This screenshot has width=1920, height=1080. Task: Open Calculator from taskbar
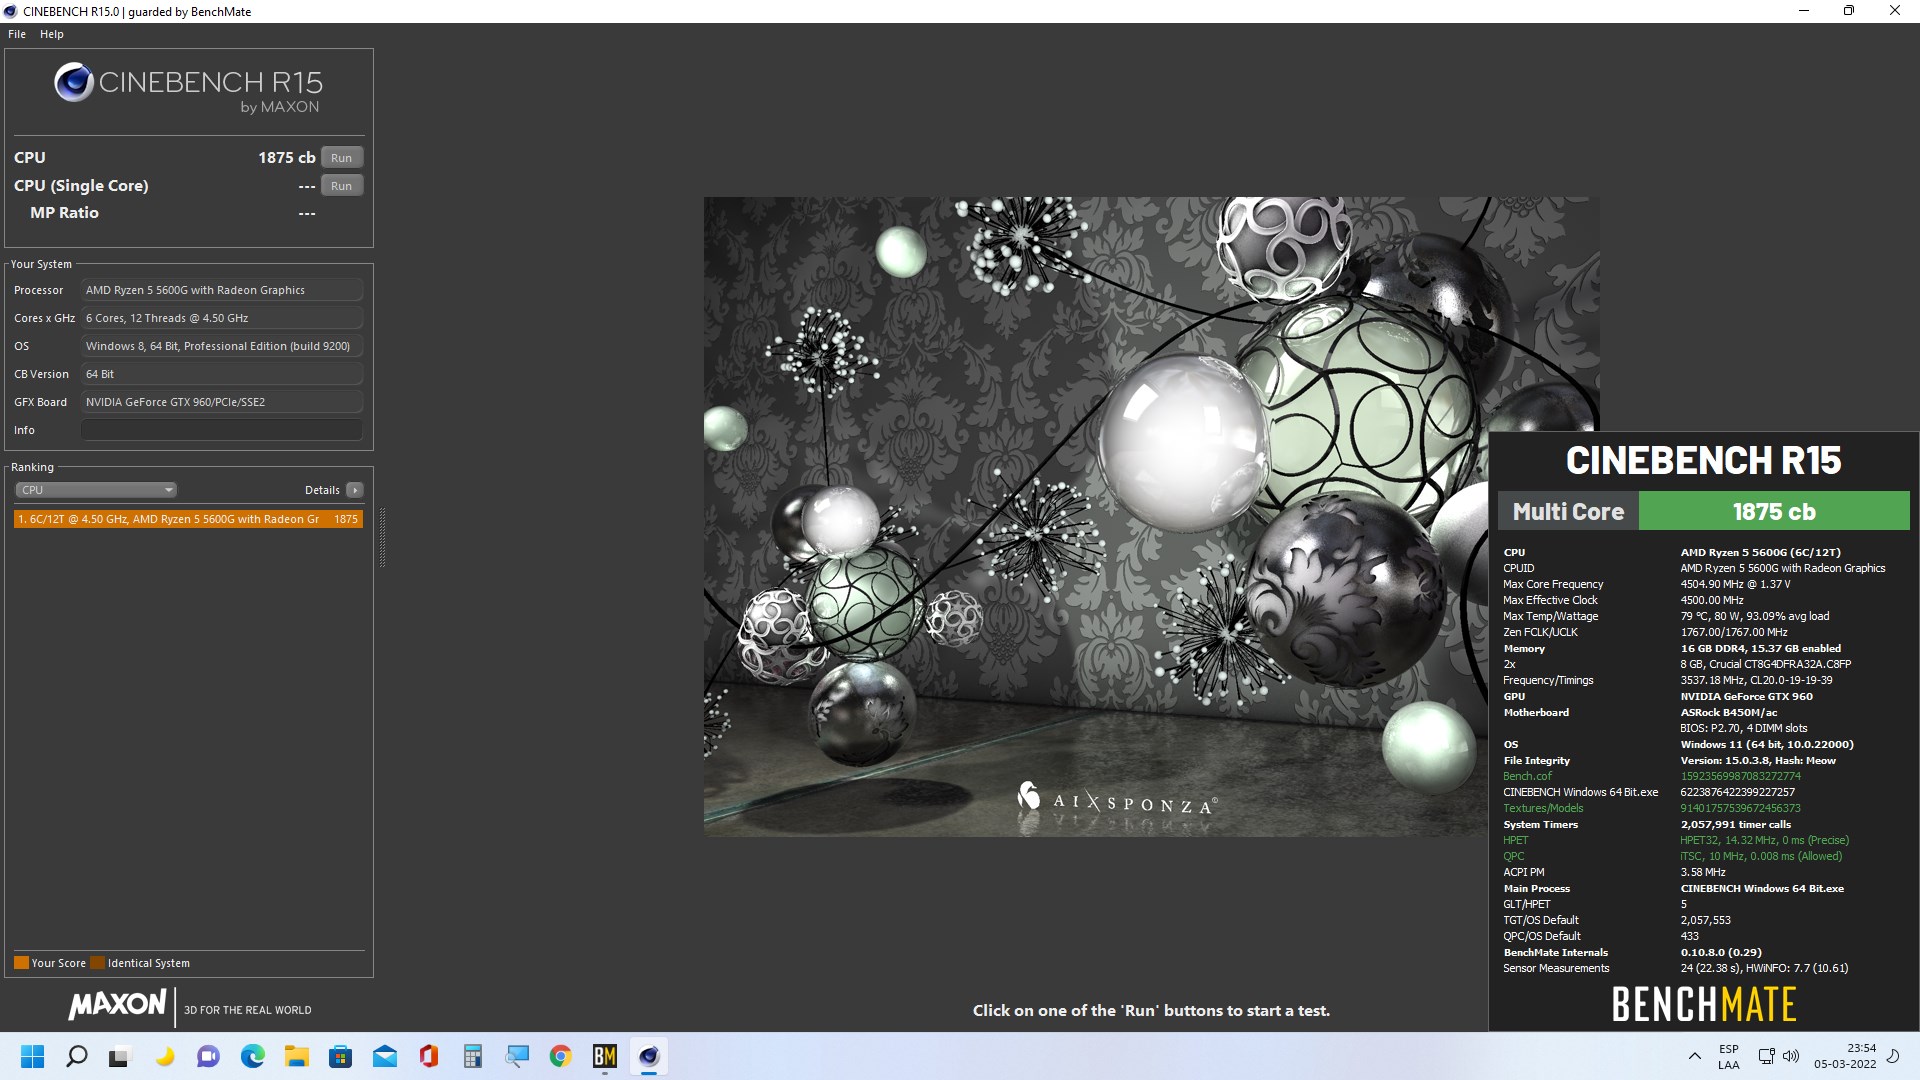pos(472,1056)
